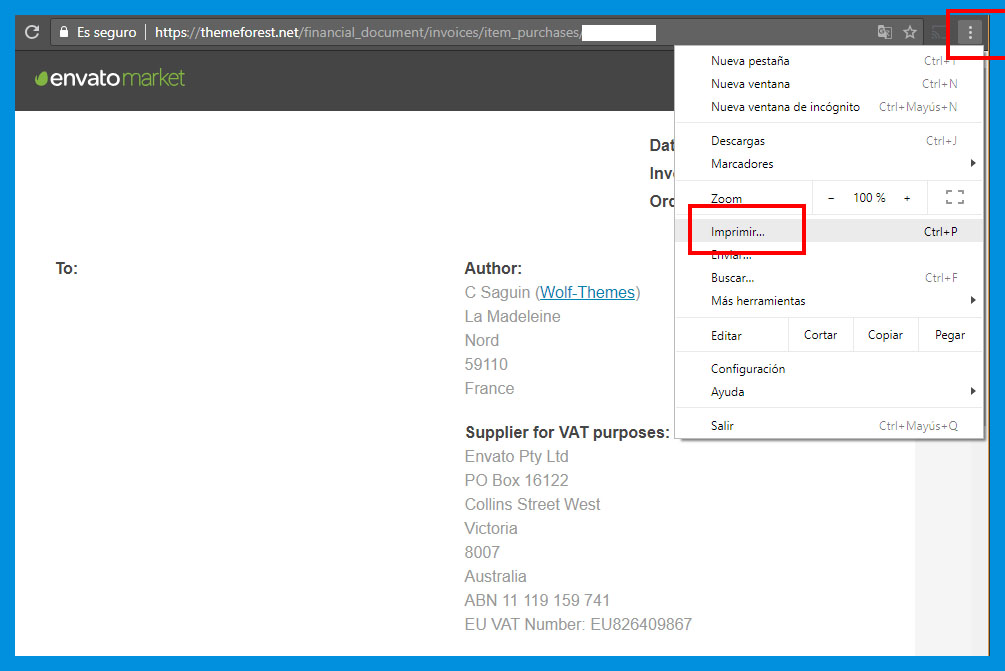Image resolution: width=1005 pixels, height=671 pixels.
Task: Choose Buscar... in the menu
Action: pyautogui.click(x=829, y=278)
